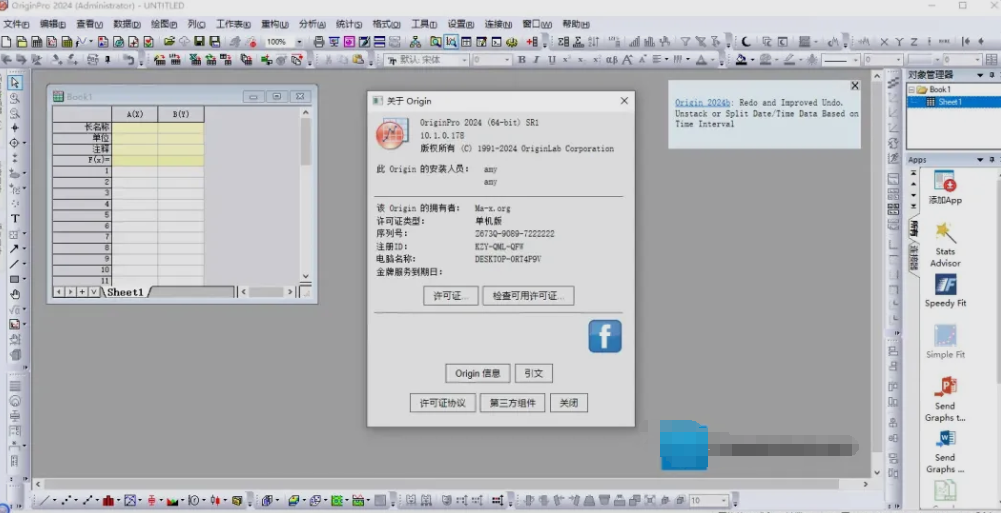The width and height of the screenshot is (1001, 513).
Task: Open the Stats Advisor app
Action: pos(945,245)
